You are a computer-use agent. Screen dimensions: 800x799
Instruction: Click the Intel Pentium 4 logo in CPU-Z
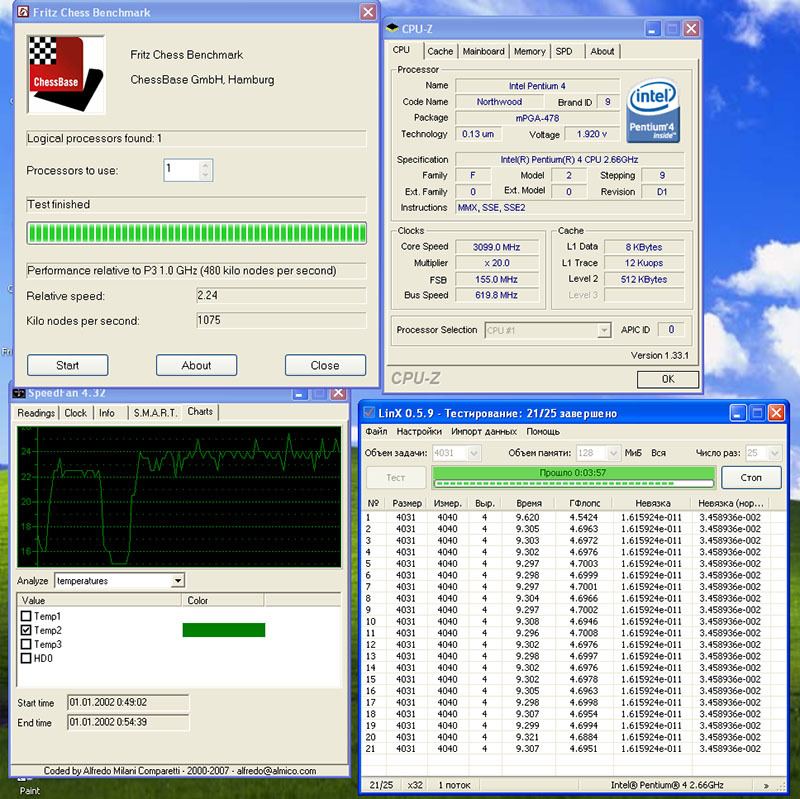pyautogui.click(x=653, y=110)
